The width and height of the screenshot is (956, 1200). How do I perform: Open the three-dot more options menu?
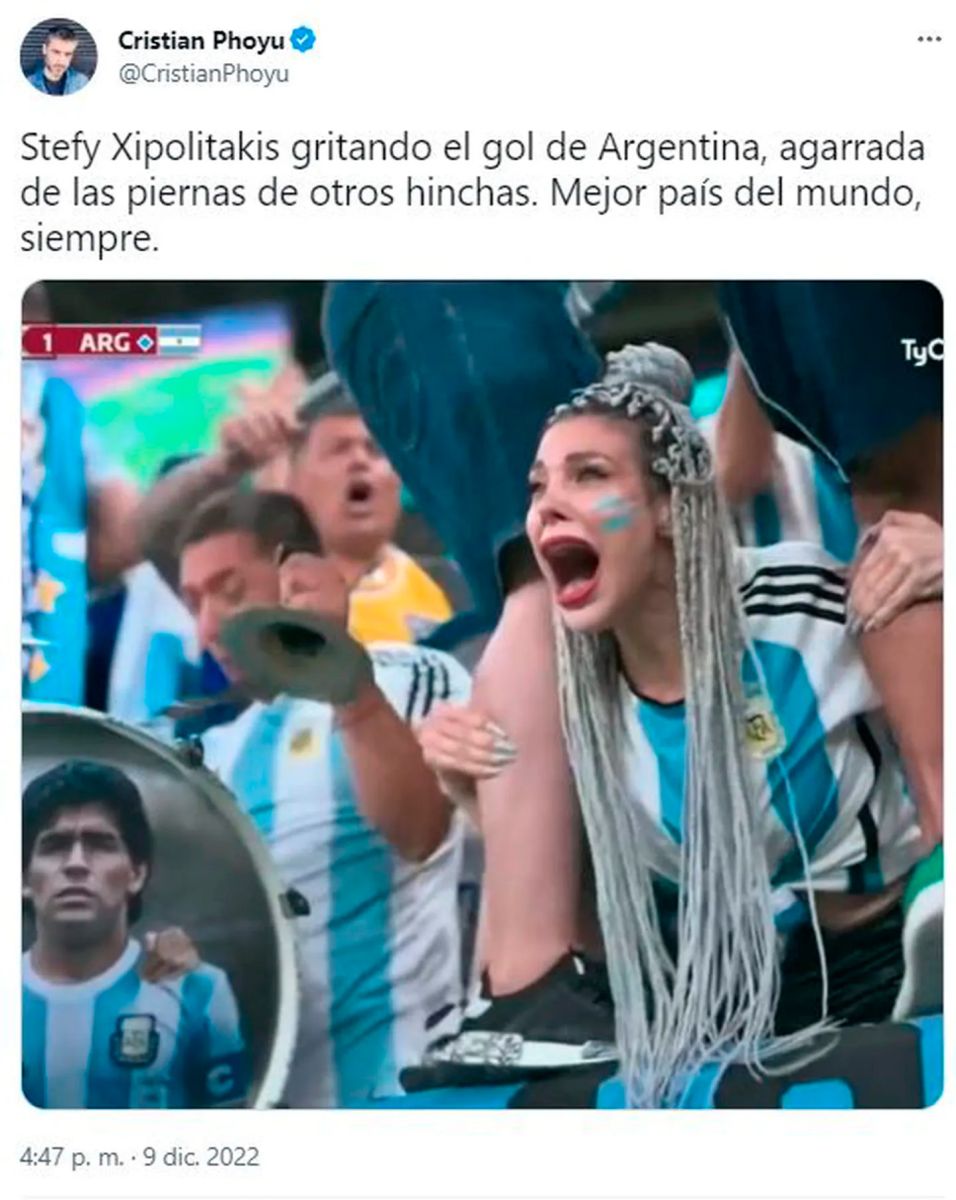929,38
